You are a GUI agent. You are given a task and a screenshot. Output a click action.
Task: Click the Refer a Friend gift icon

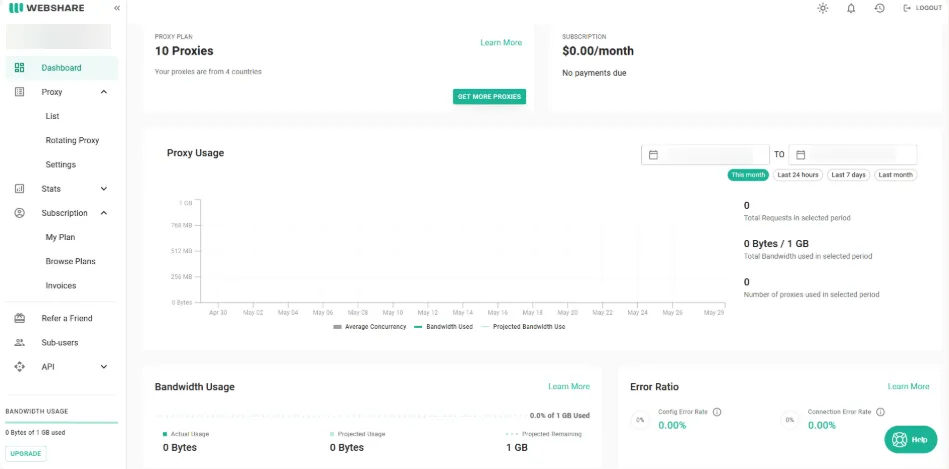(19, 318)
